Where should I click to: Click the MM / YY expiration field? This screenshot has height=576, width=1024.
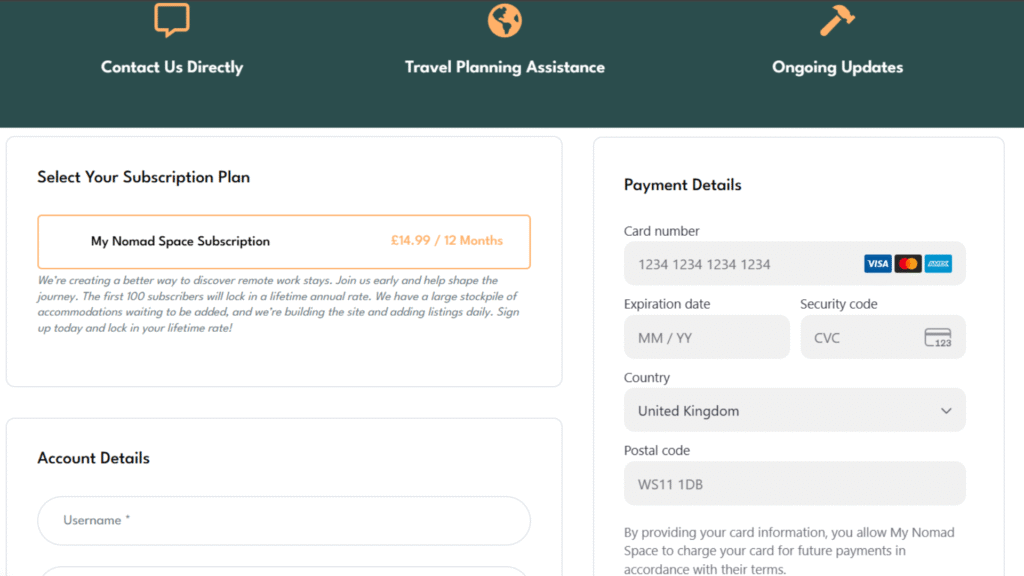[706, 338]
